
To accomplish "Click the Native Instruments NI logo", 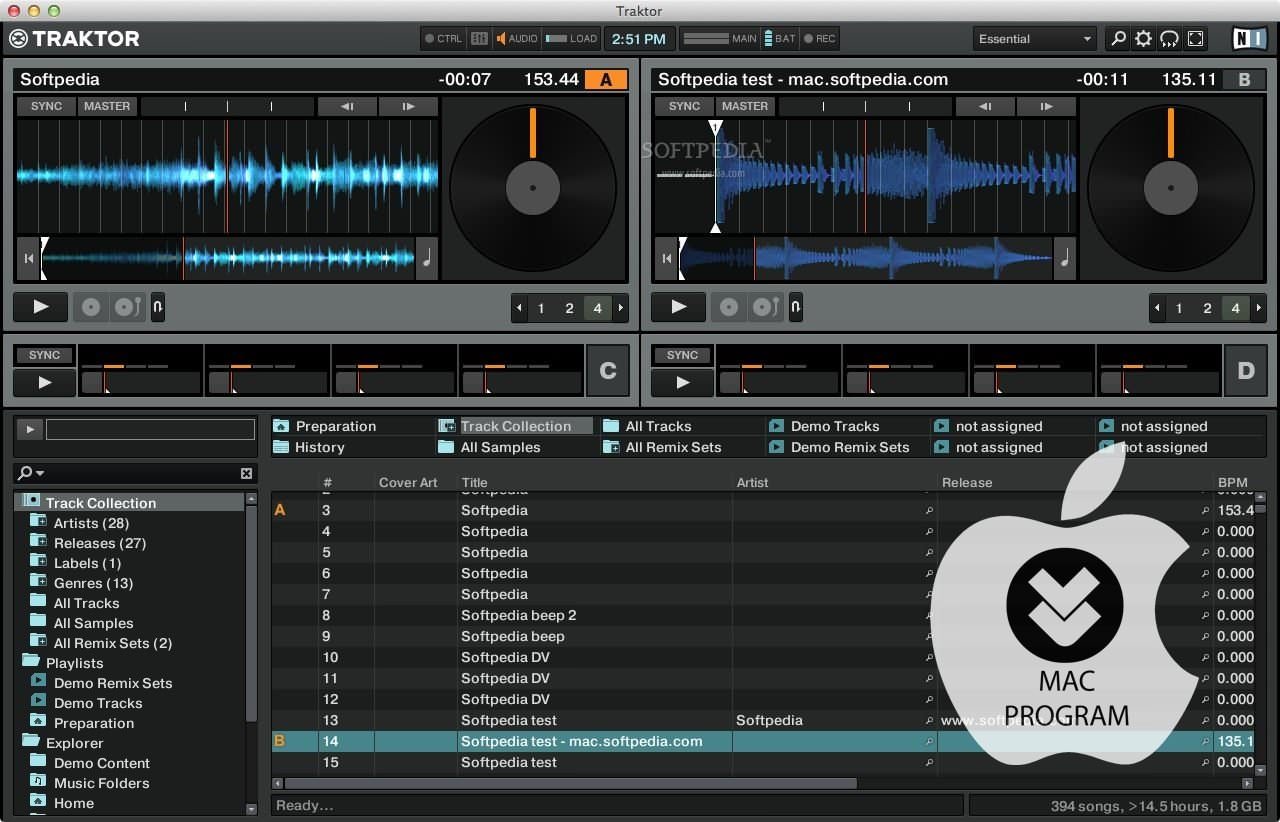I will tap(1249, 39).
